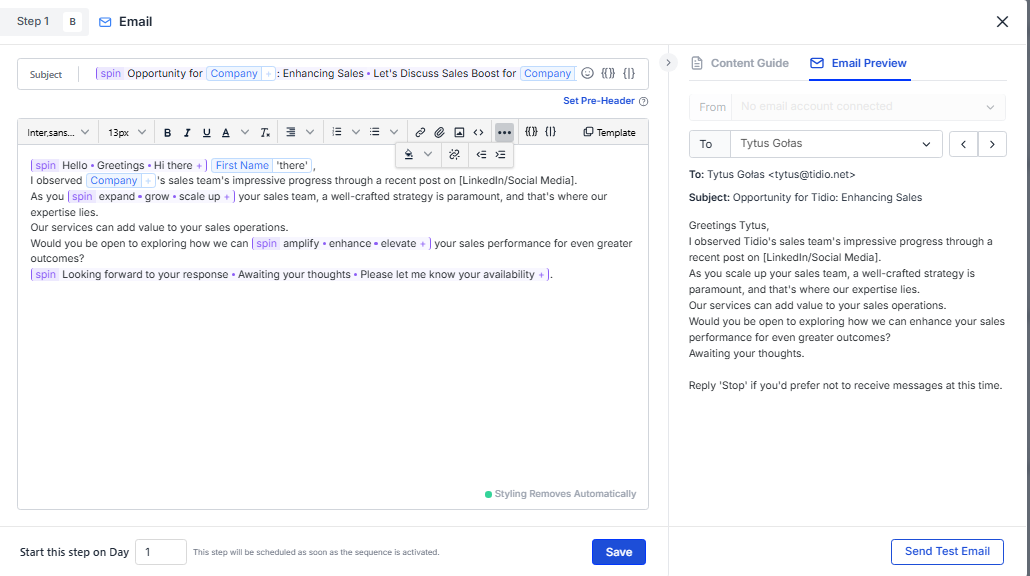Open the source code view
Screen dimensions: 1030x576
pos(478,133)
